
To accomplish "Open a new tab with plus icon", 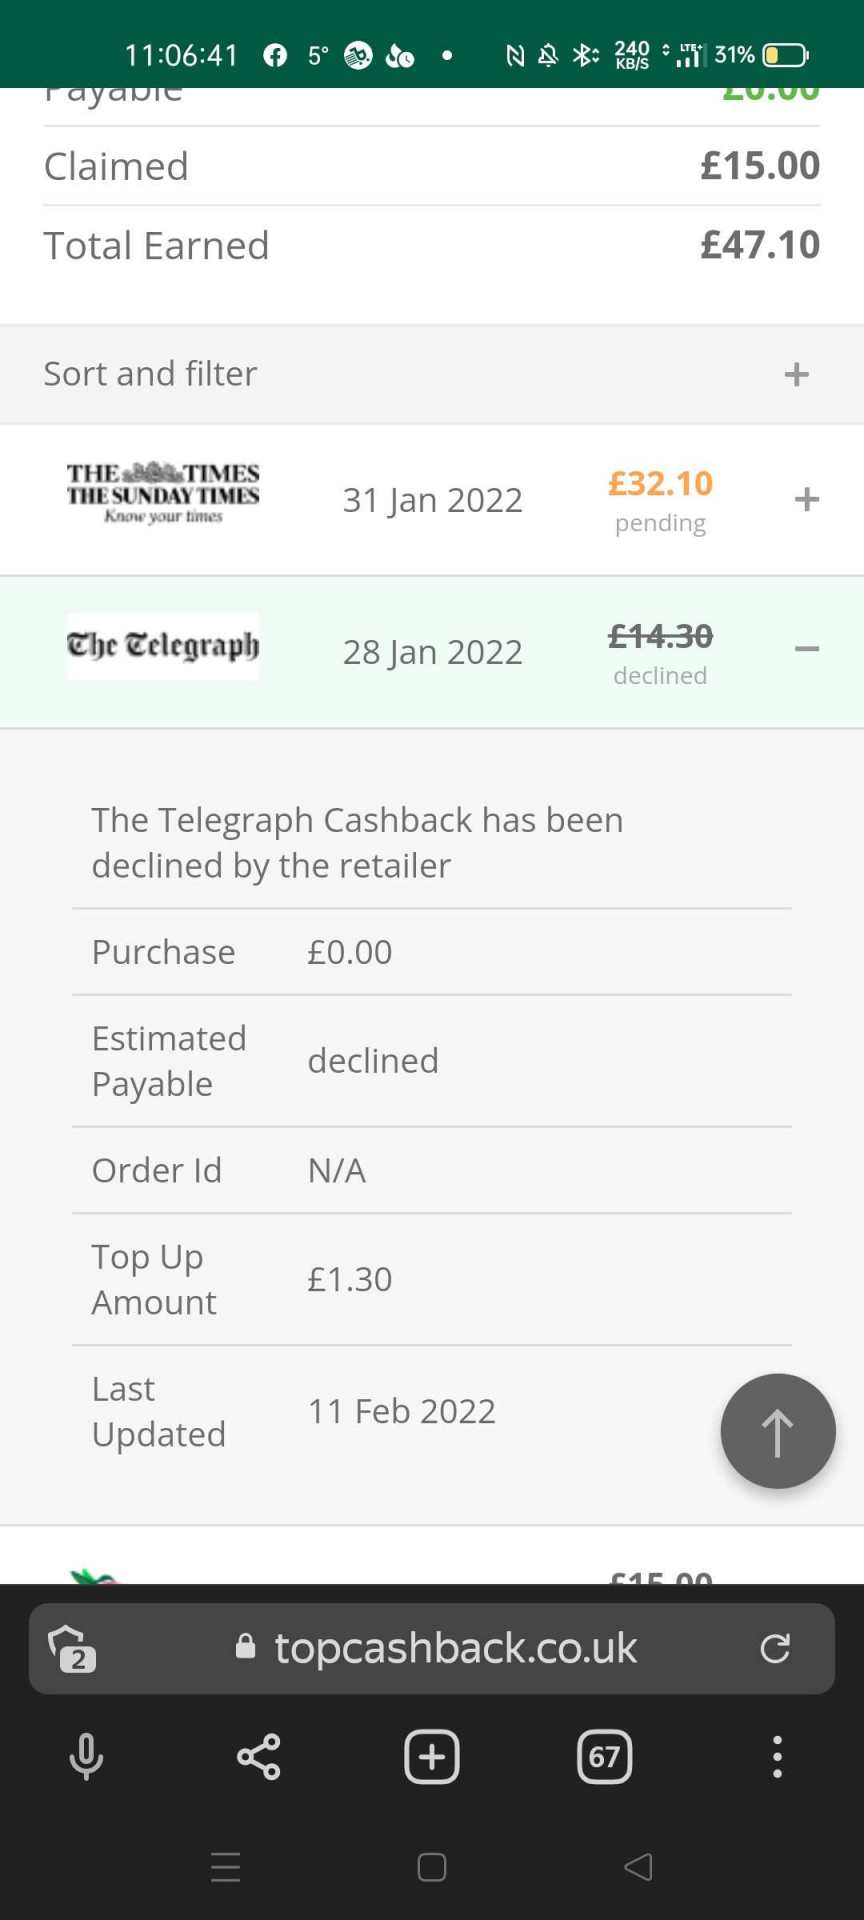I will 432,1757.
